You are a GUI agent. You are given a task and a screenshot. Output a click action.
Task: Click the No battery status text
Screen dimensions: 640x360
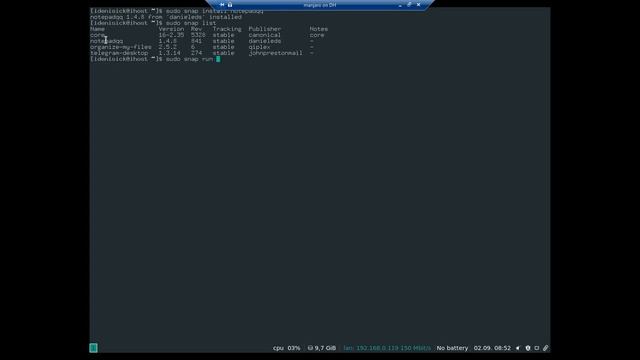tap(452, 348)
